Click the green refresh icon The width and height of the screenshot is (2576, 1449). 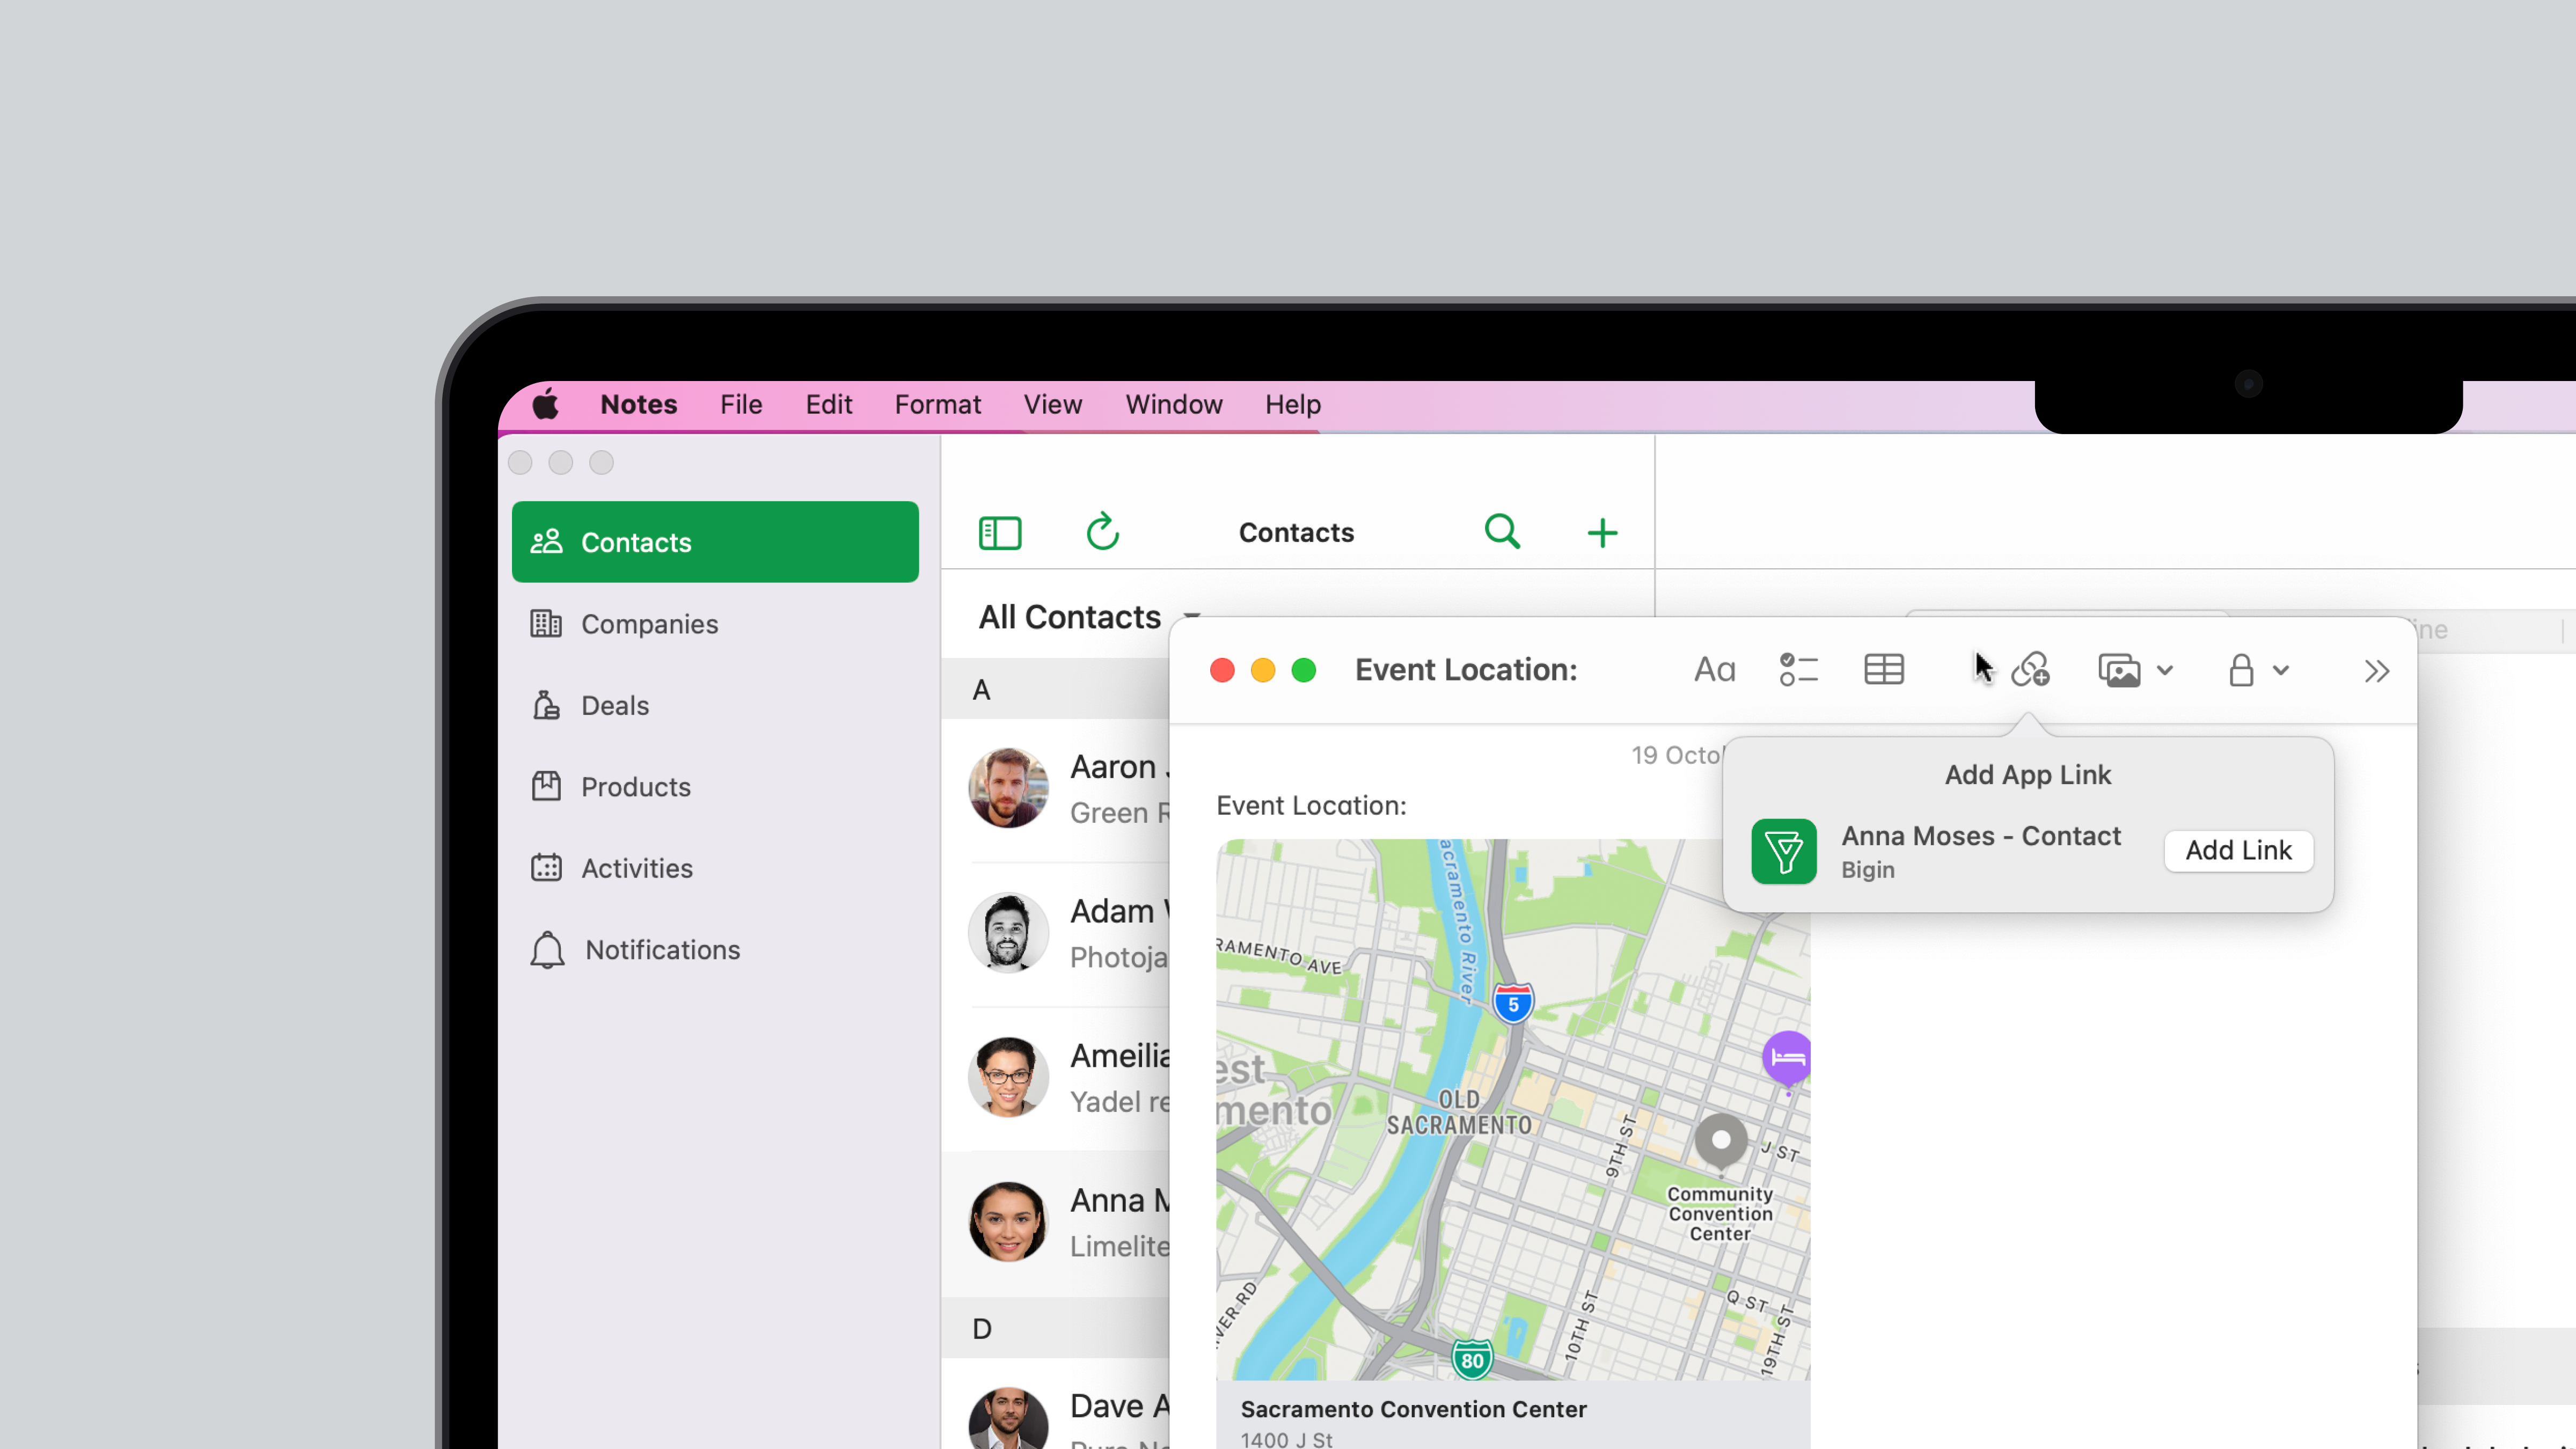pos(1102,533)
